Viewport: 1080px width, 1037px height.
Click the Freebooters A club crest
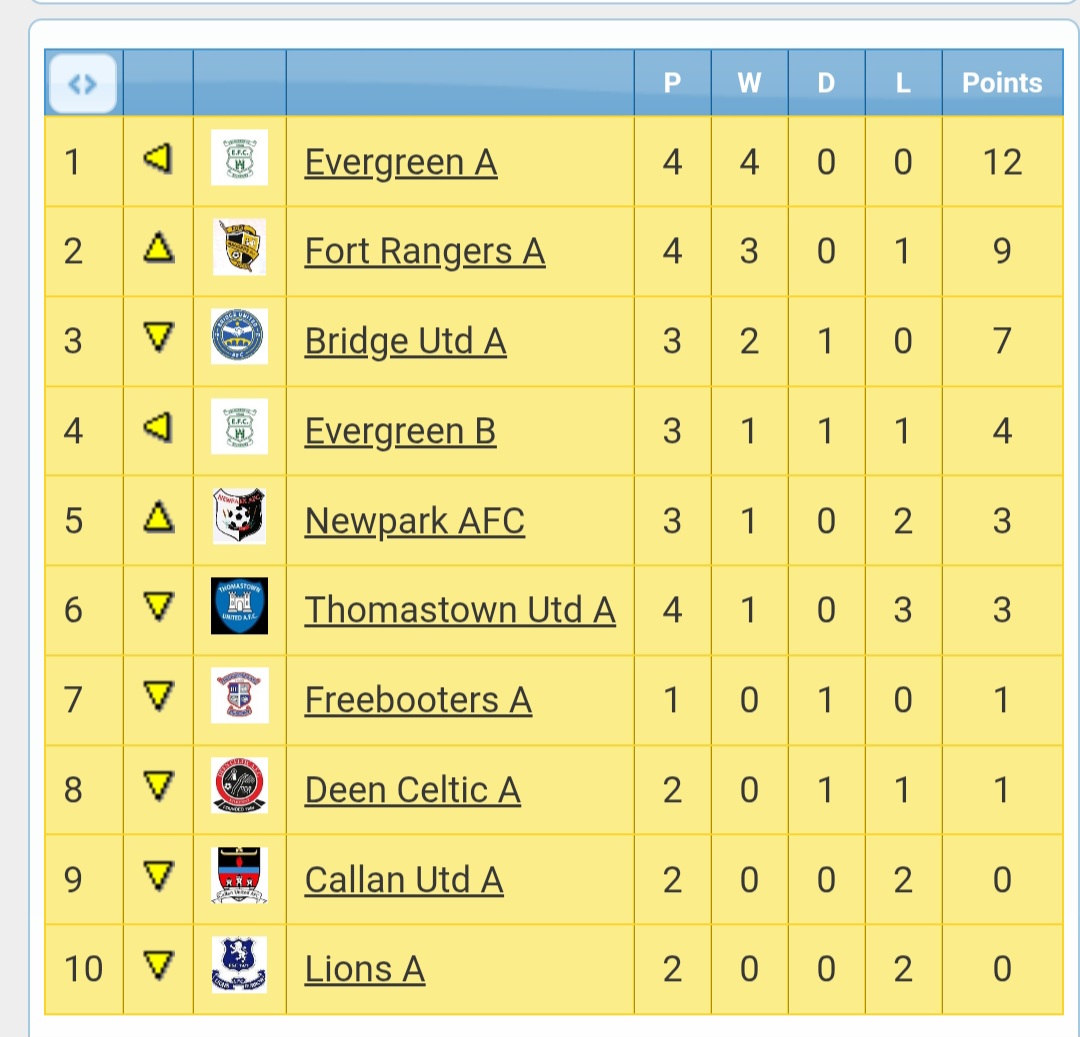point(239,695)
